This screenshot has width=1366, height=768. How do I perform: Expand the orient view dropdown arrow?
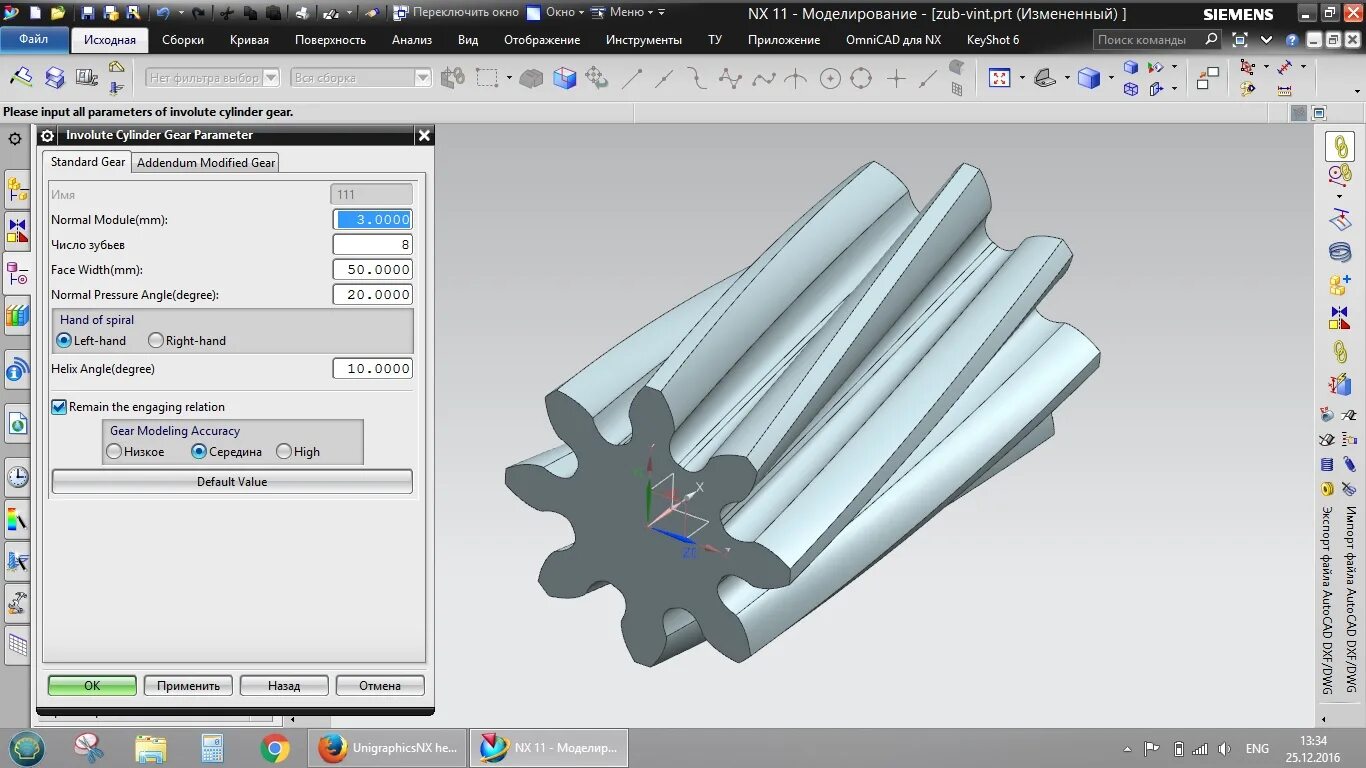pos(1066,78)
